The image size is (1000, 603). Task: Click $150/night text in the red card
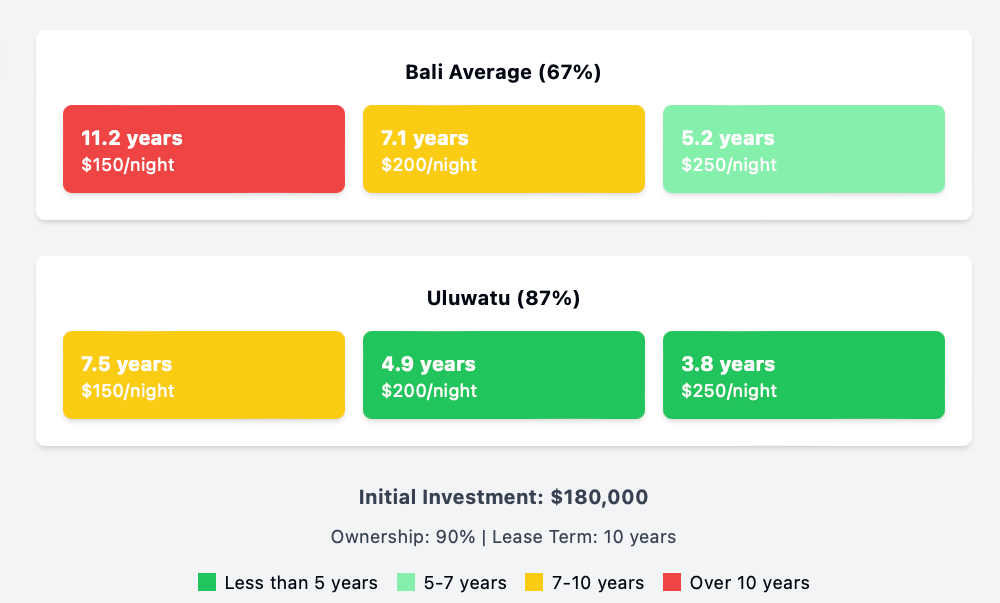click(128, 164)
